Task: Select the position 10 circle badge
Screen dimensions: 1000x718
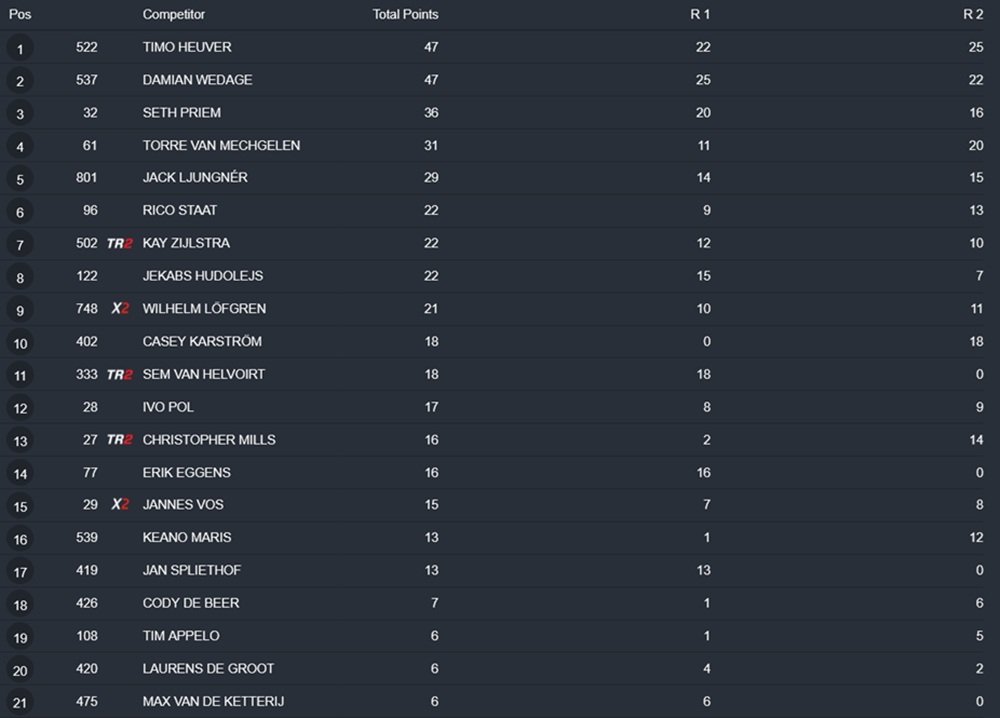Action: coord(20,343)
